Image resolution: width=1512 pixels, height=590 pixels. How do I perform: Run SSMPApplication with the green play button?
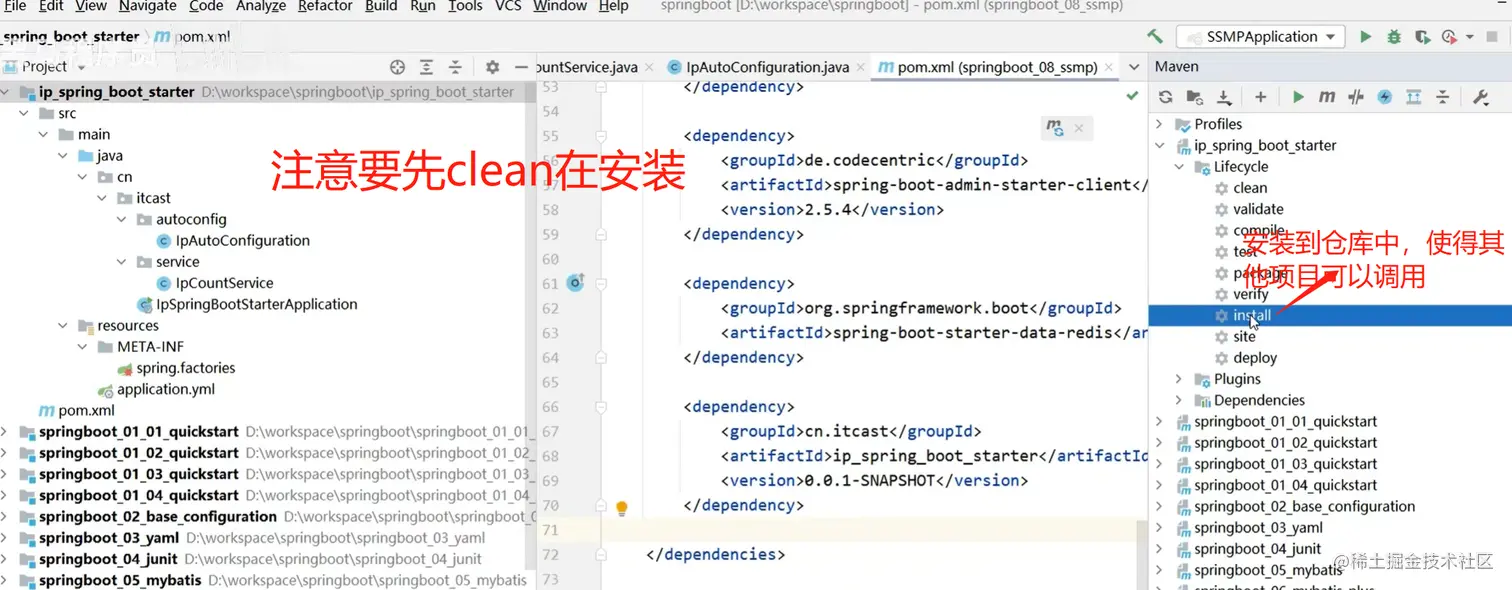[1365, 37]
